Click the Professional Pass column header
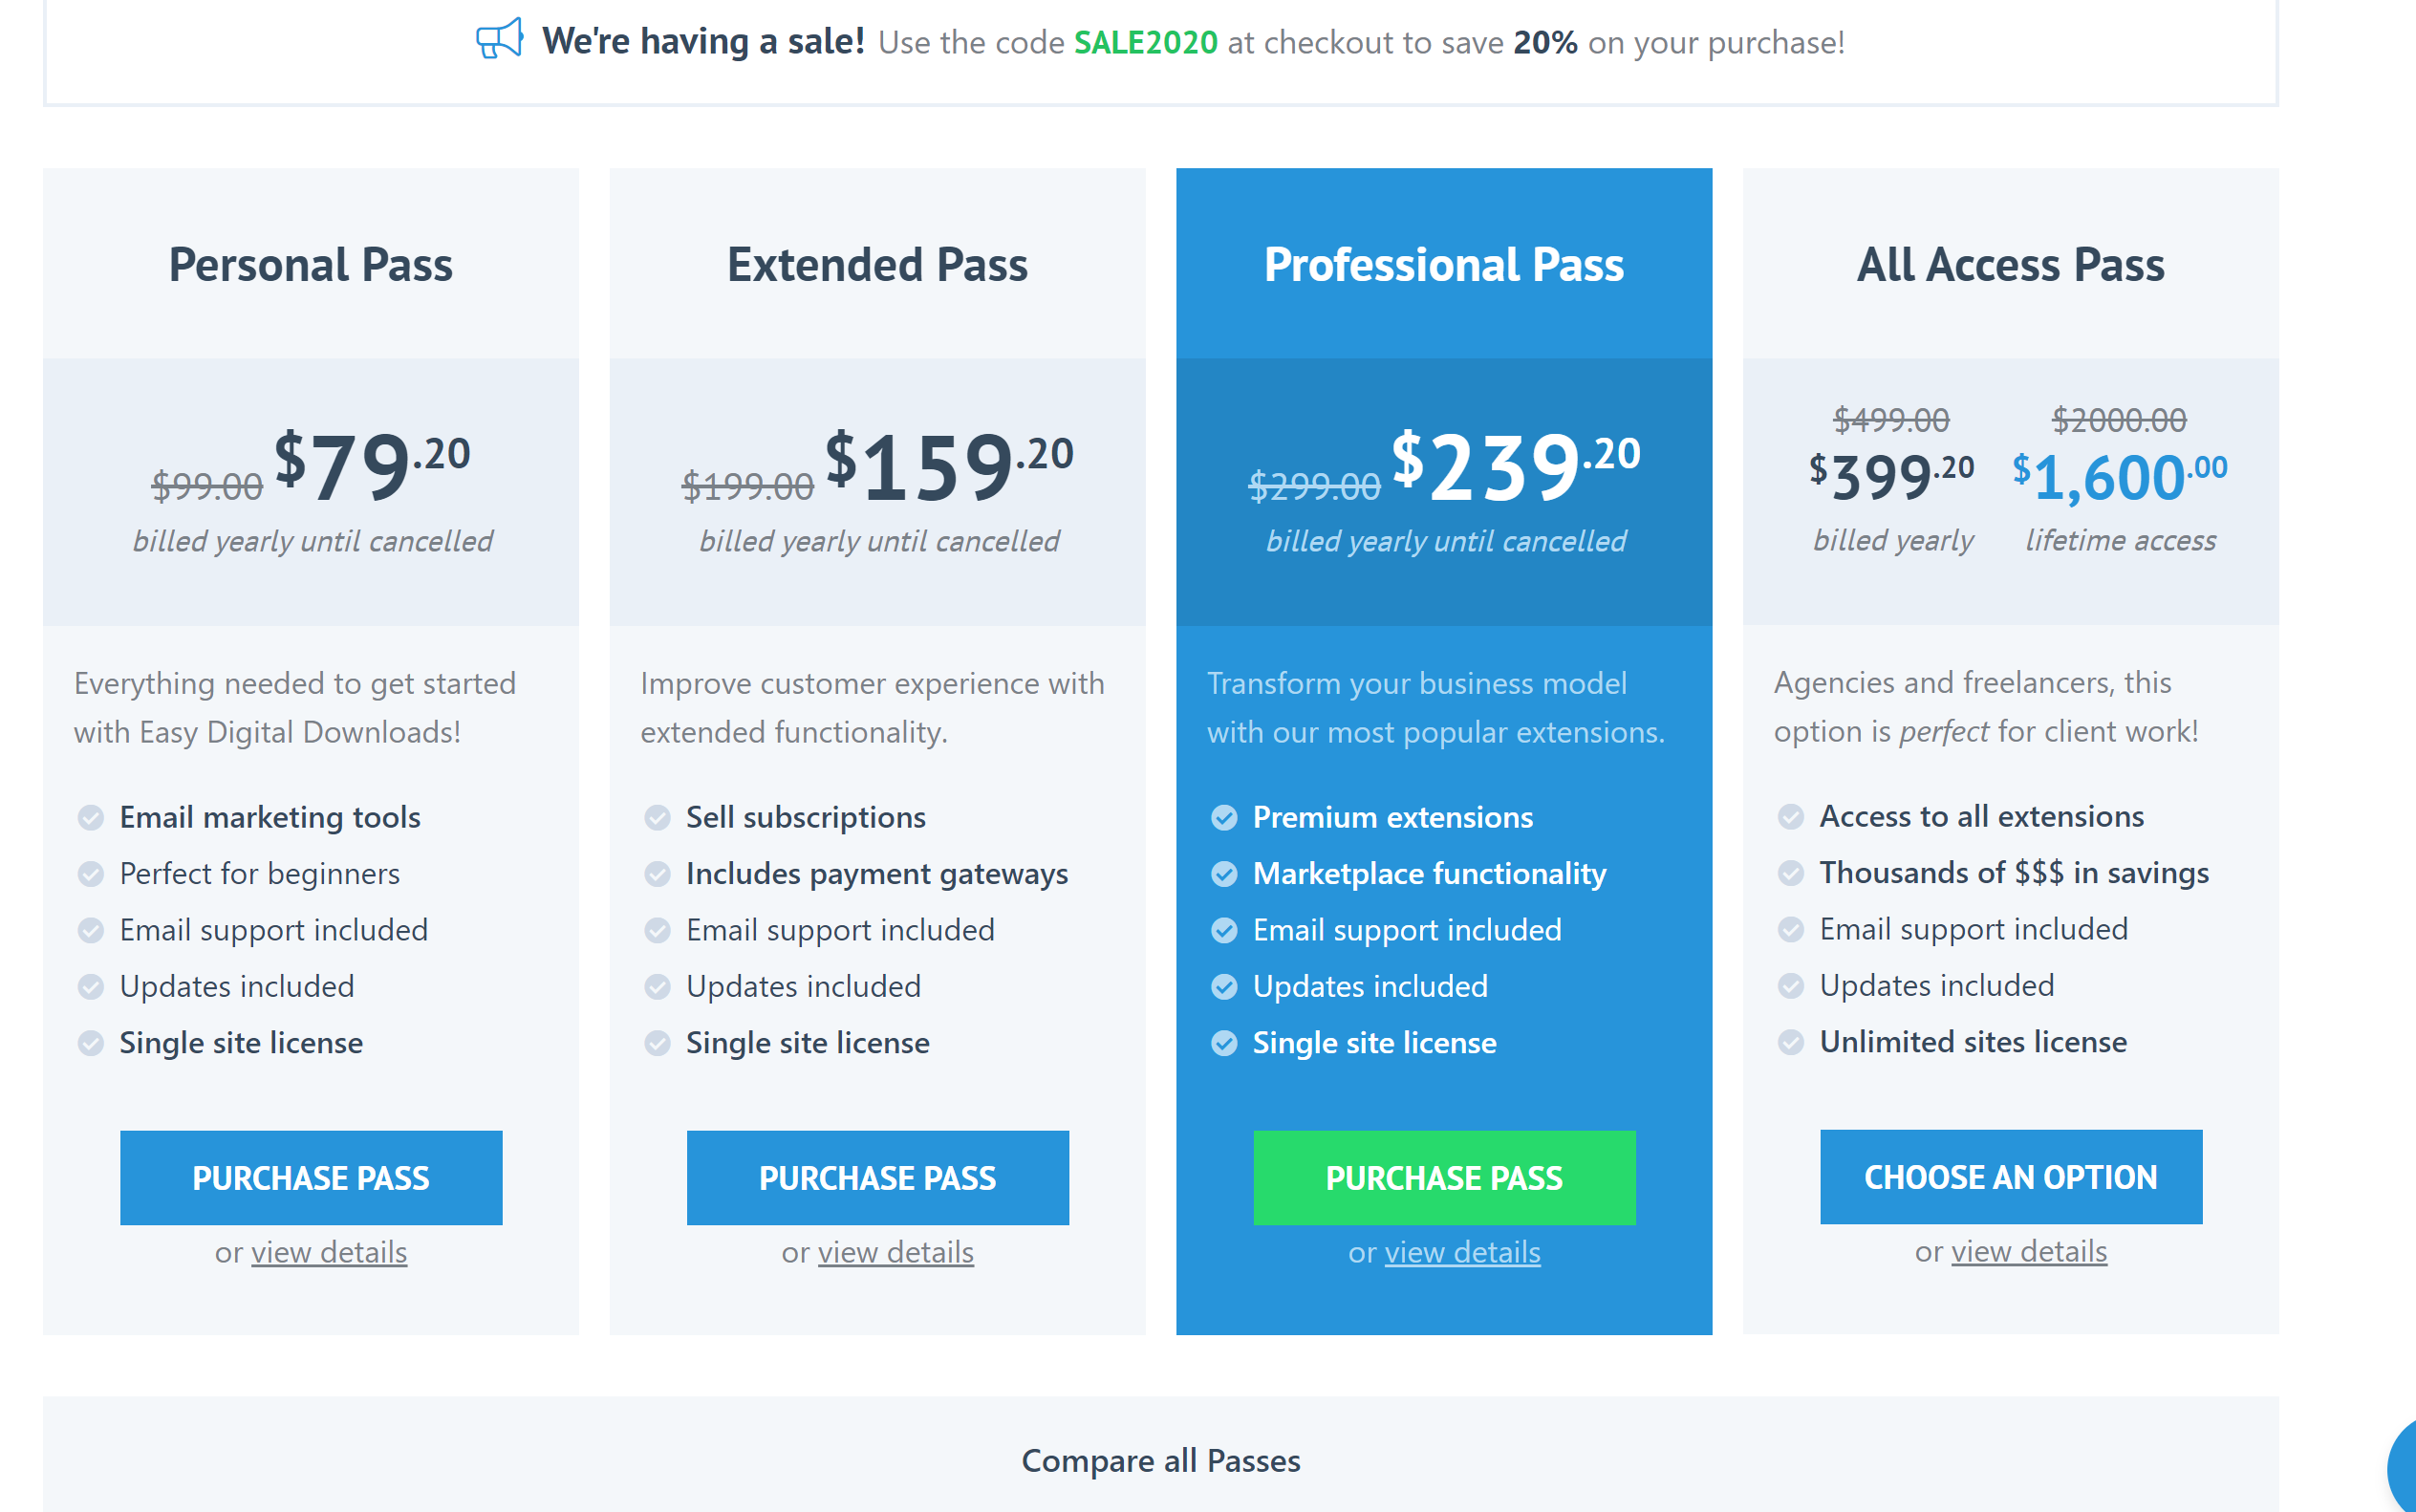Image resolution: width=2416 pixels, height=1512 pixels. 1443,265
